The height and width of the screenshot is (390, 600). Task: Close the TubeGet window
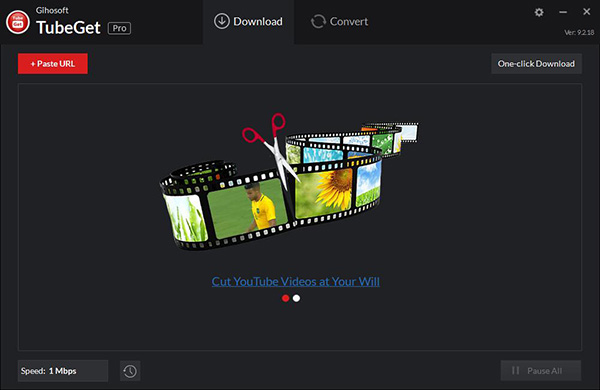pos(587,12)
